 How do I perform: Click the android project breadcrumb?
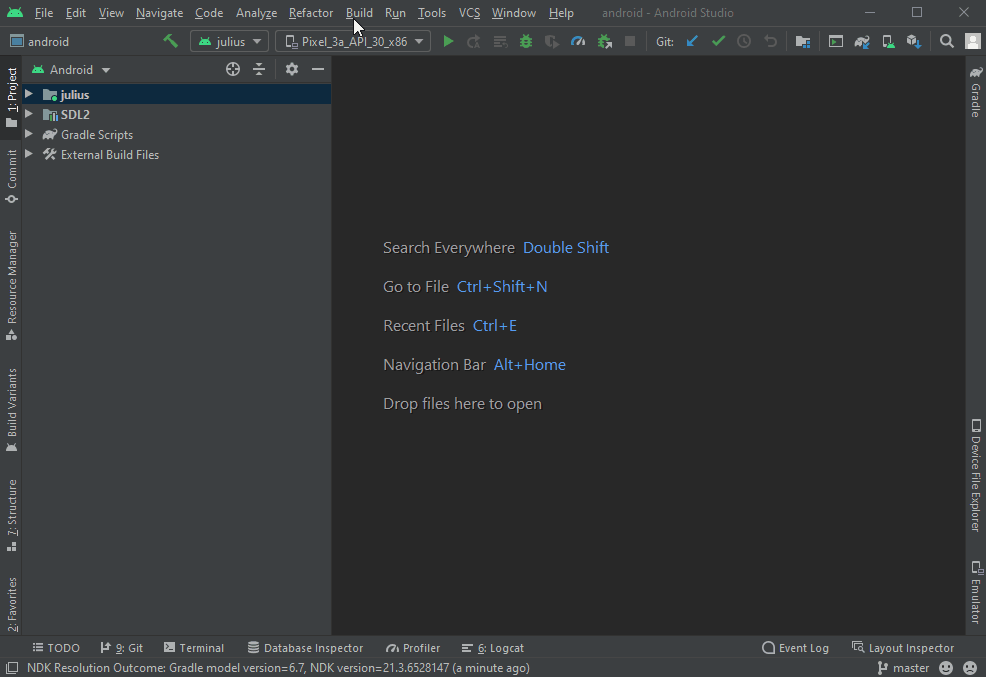pyautogui.click(x=40, y=41)
